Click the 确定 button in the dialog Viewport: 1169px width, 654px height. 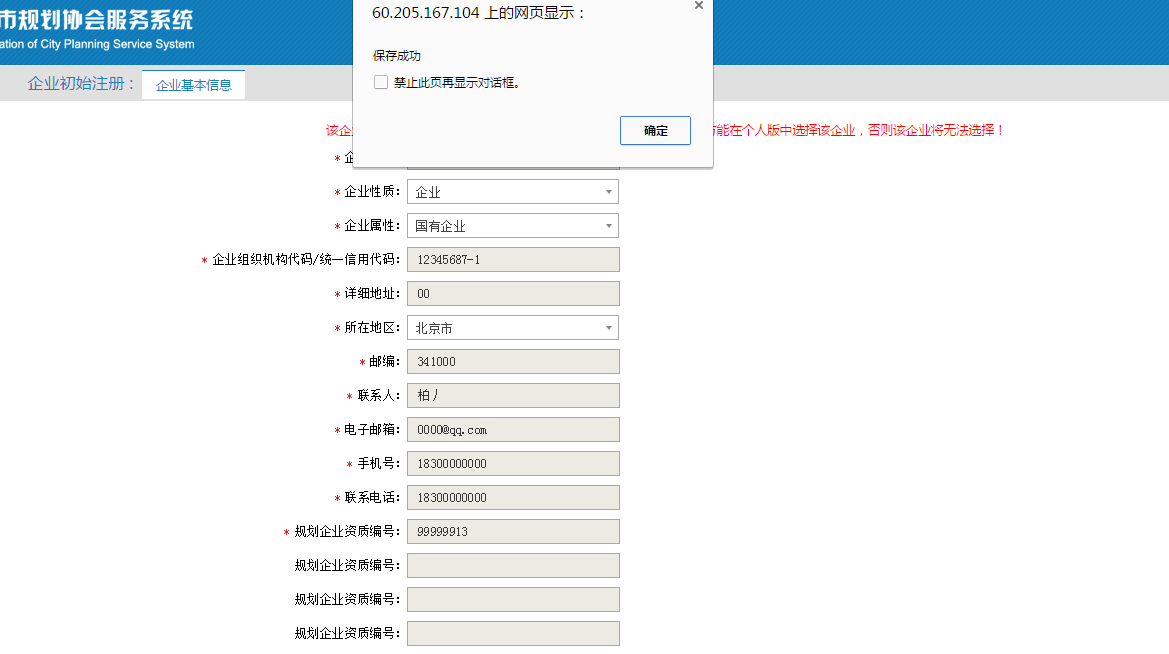tap(655, 131)
